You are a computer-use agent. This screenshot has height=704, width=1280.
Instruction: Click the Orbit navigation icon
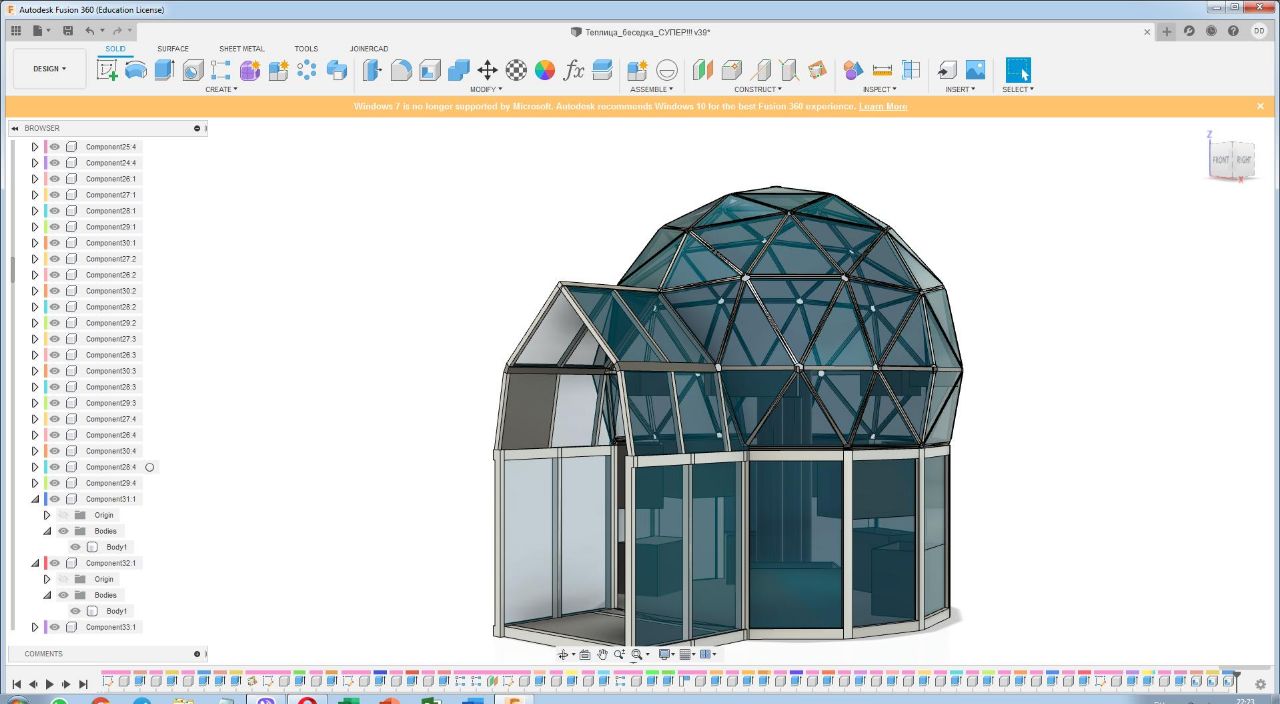(x=563, y=655)
